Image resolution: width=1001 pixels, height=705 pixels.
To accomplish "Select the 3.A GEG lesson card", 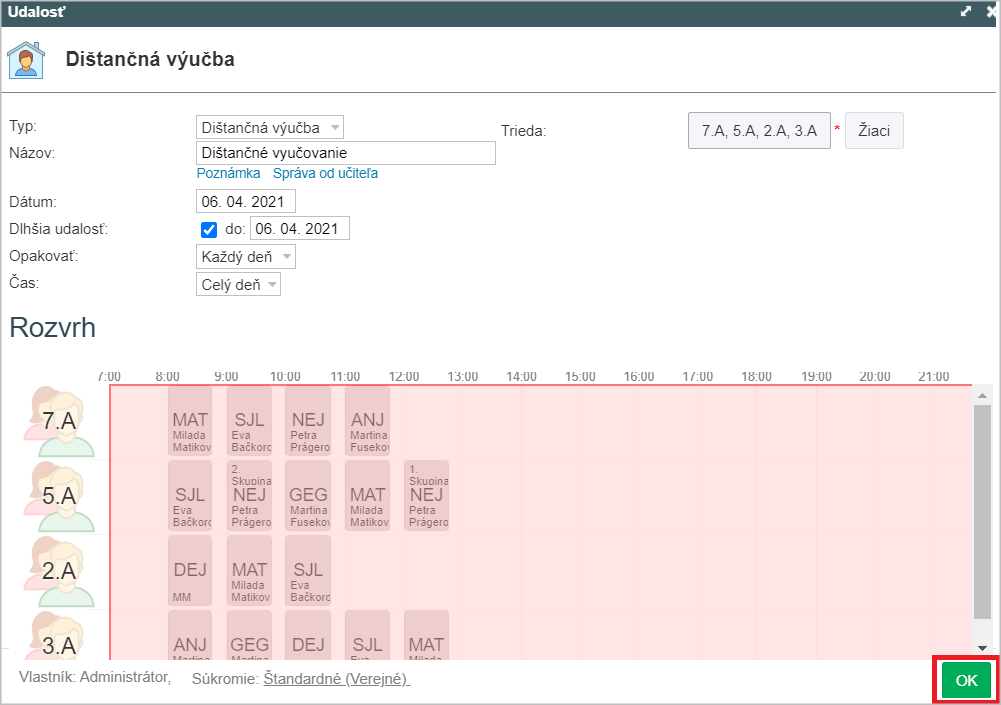I will pyautogui.click(x=250, y=635).
